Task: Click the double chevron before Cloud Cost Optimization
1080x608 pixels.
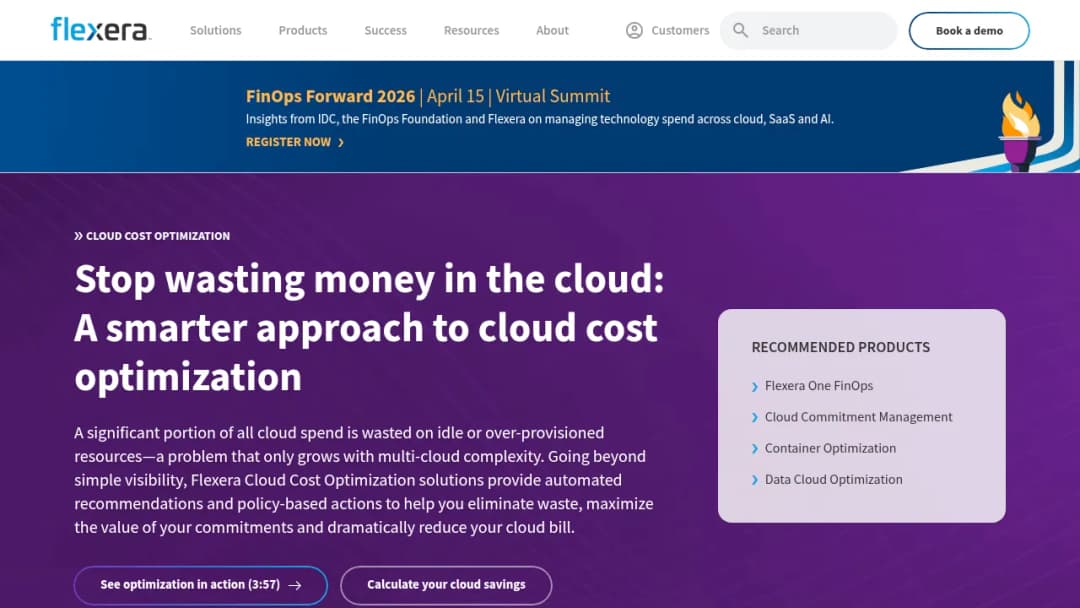Action: point(79,236)
